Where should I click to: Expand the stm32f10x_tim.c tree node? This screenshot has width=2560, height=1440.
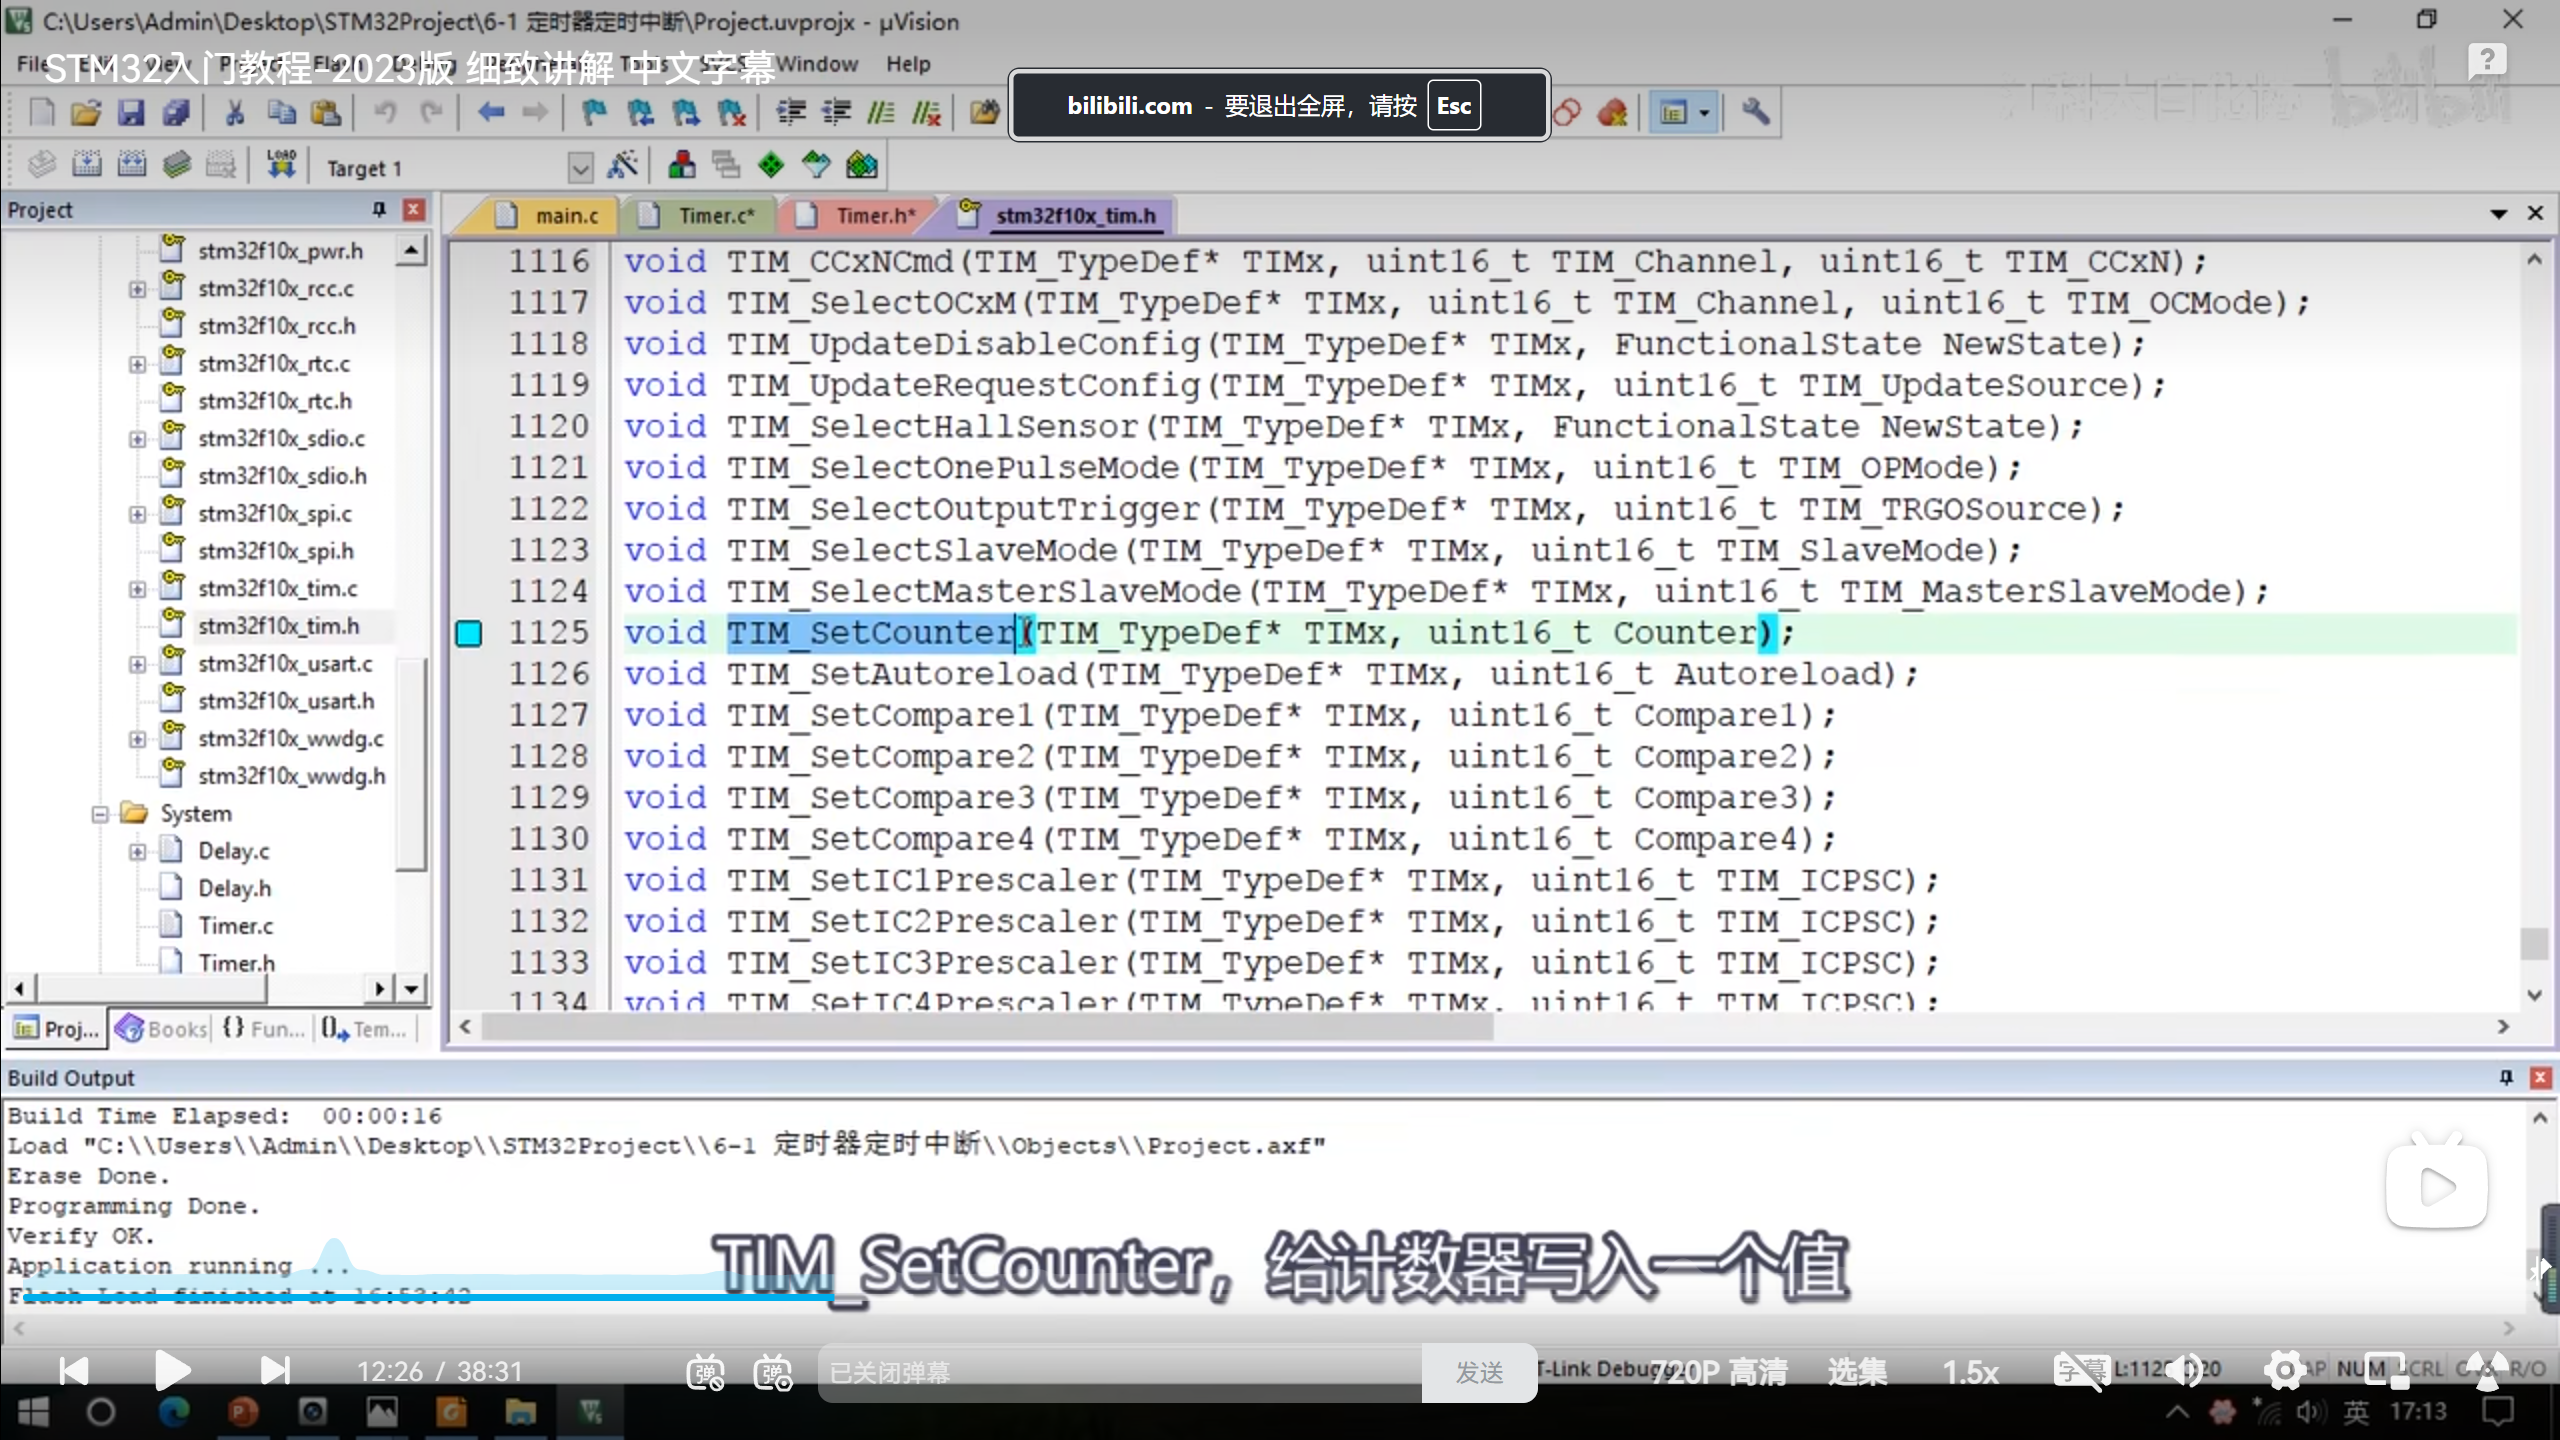(x=137, y=589)
